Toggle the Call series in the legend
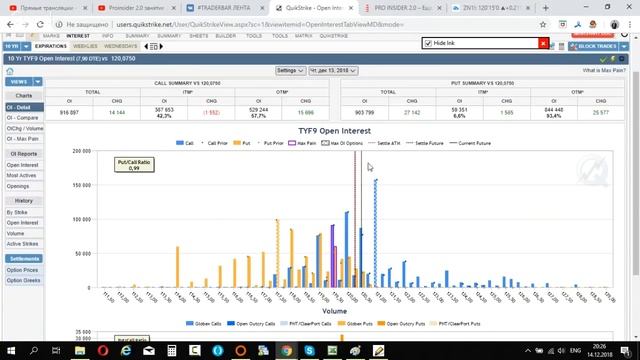 tap(184, 143)
